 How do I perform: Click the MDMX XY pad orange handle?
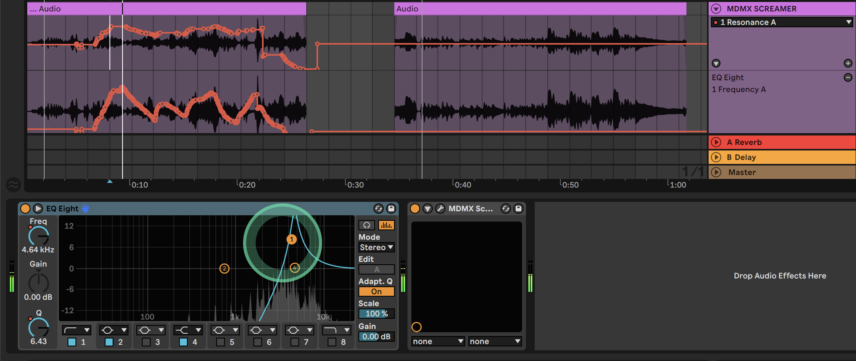click(416, 327)
